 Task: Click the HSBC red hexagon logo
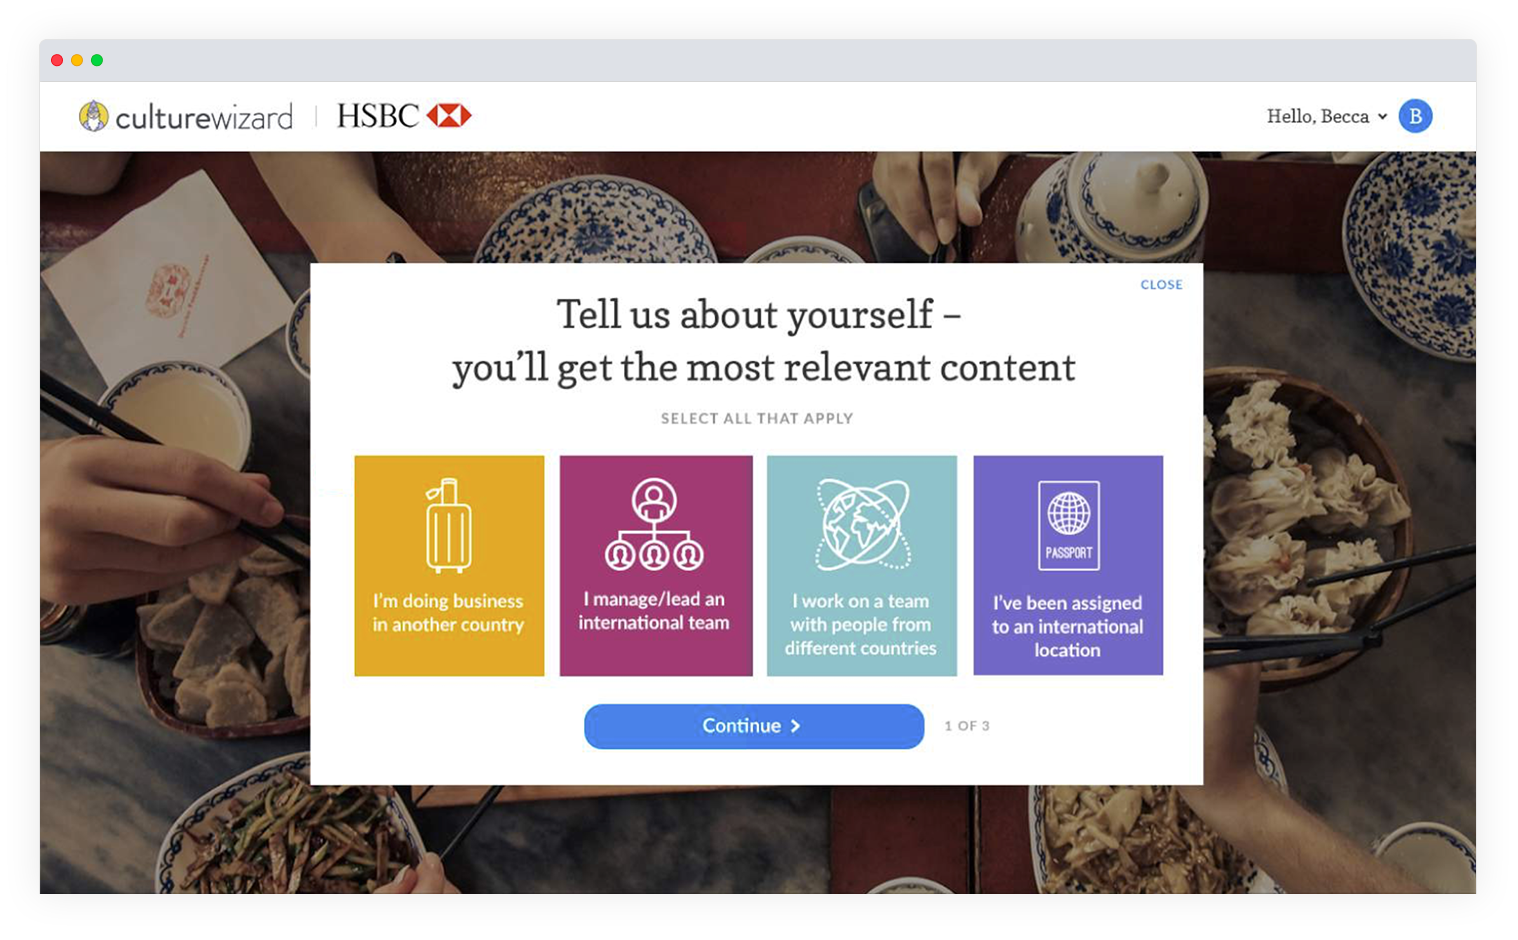pyautogui.click(x=449, y=116)
